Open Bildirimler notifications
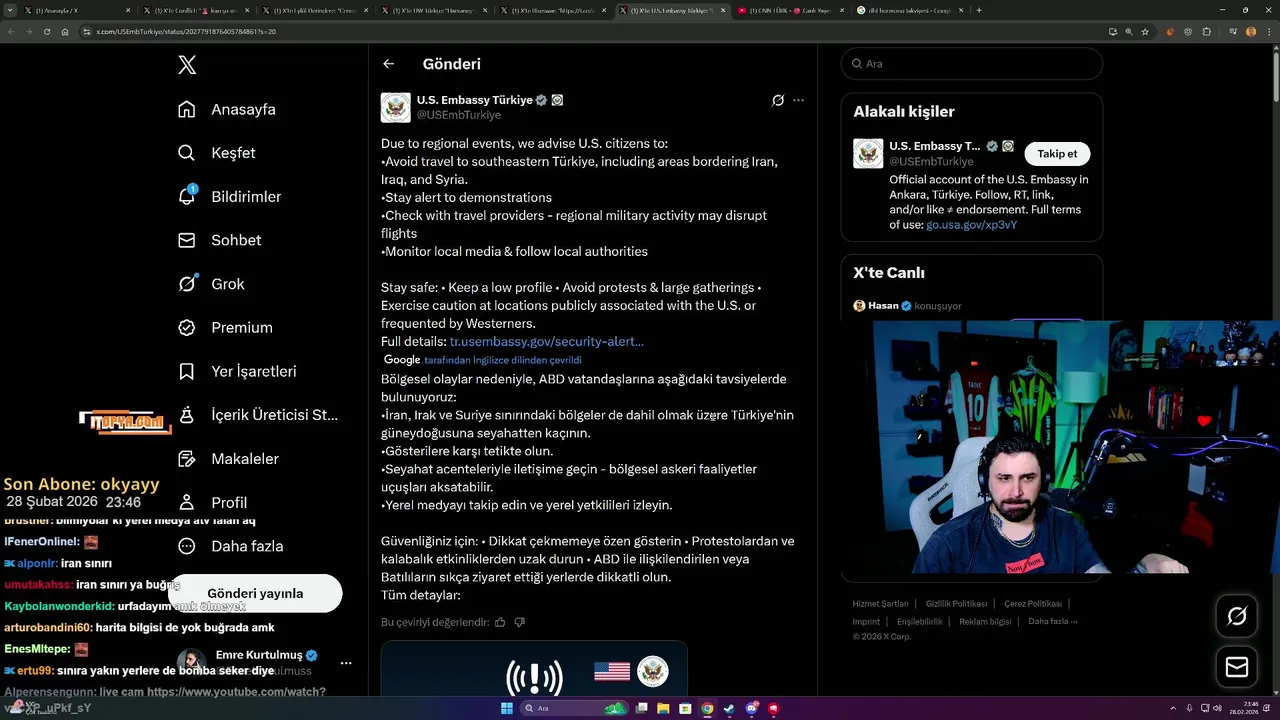 [x=229, y=197]
